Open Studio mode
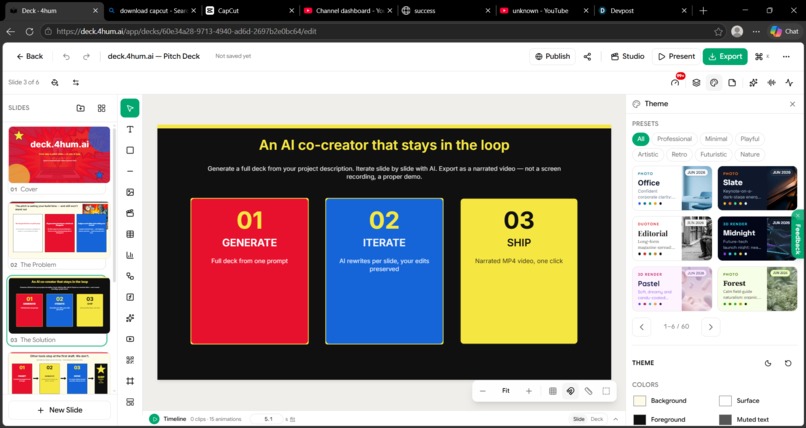The height and width of the screenshot is (428, 806). 627,57
